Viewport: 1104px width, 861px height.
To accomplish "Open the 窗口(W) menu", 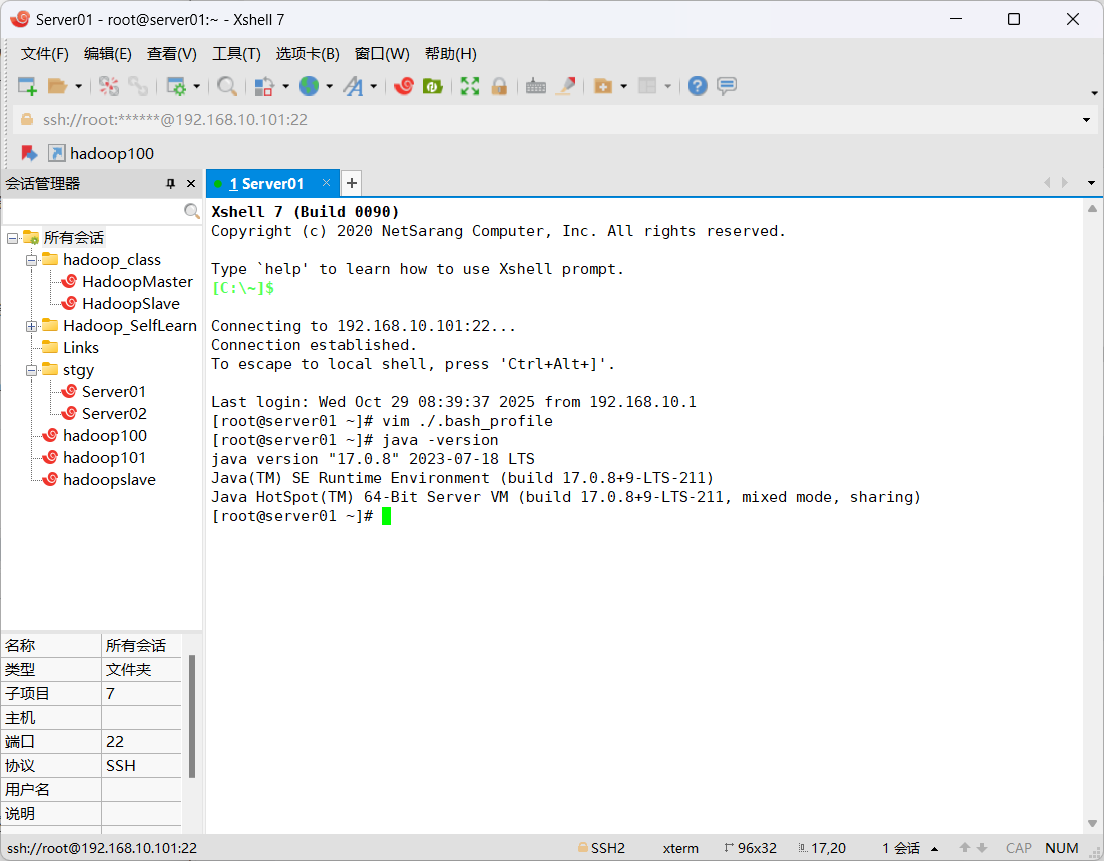I will [382, 54].
